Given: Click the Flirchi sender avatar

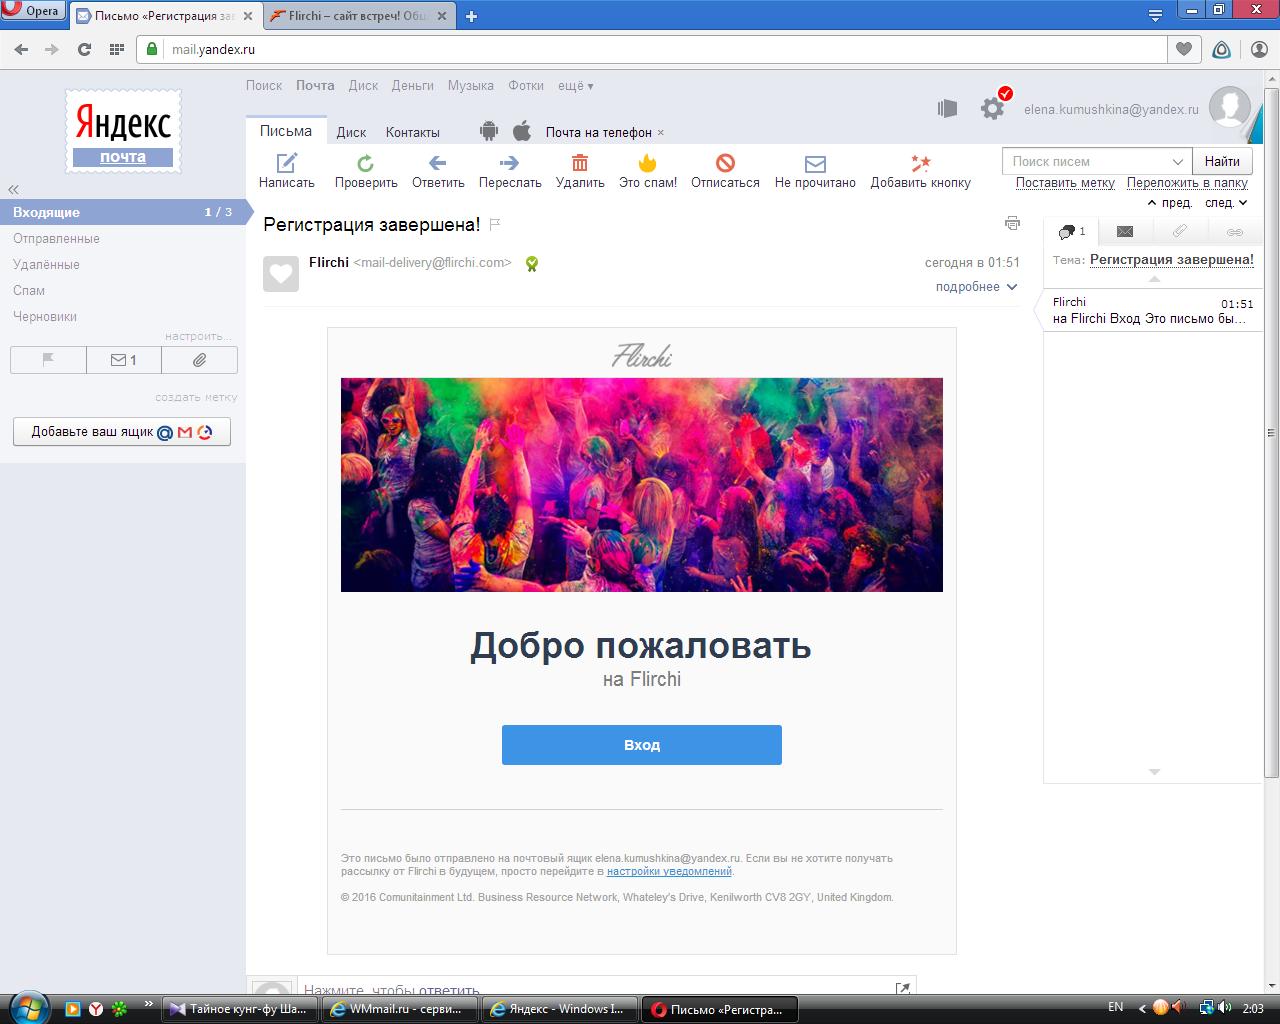Looking at the screenshot, I should click(x=281, y=274).
